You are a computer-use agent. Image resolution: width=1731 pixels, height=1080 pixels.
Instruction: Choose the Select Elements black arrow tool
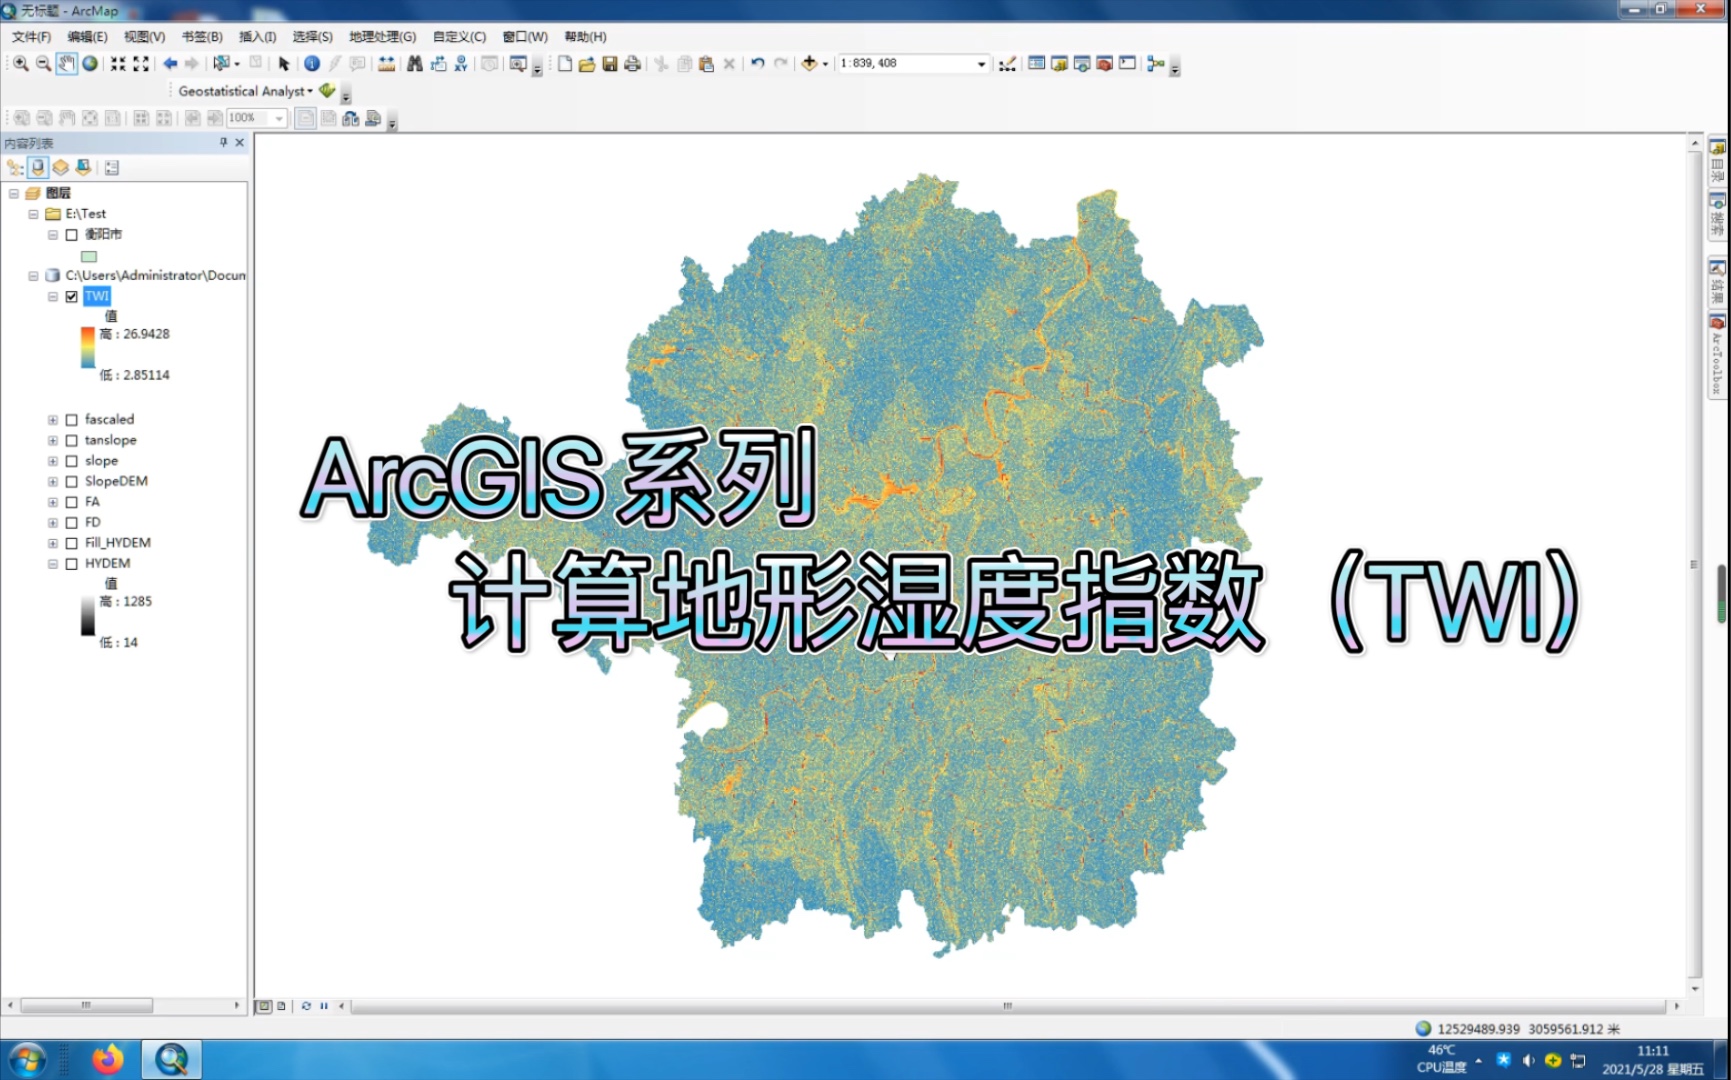(284, 63)
